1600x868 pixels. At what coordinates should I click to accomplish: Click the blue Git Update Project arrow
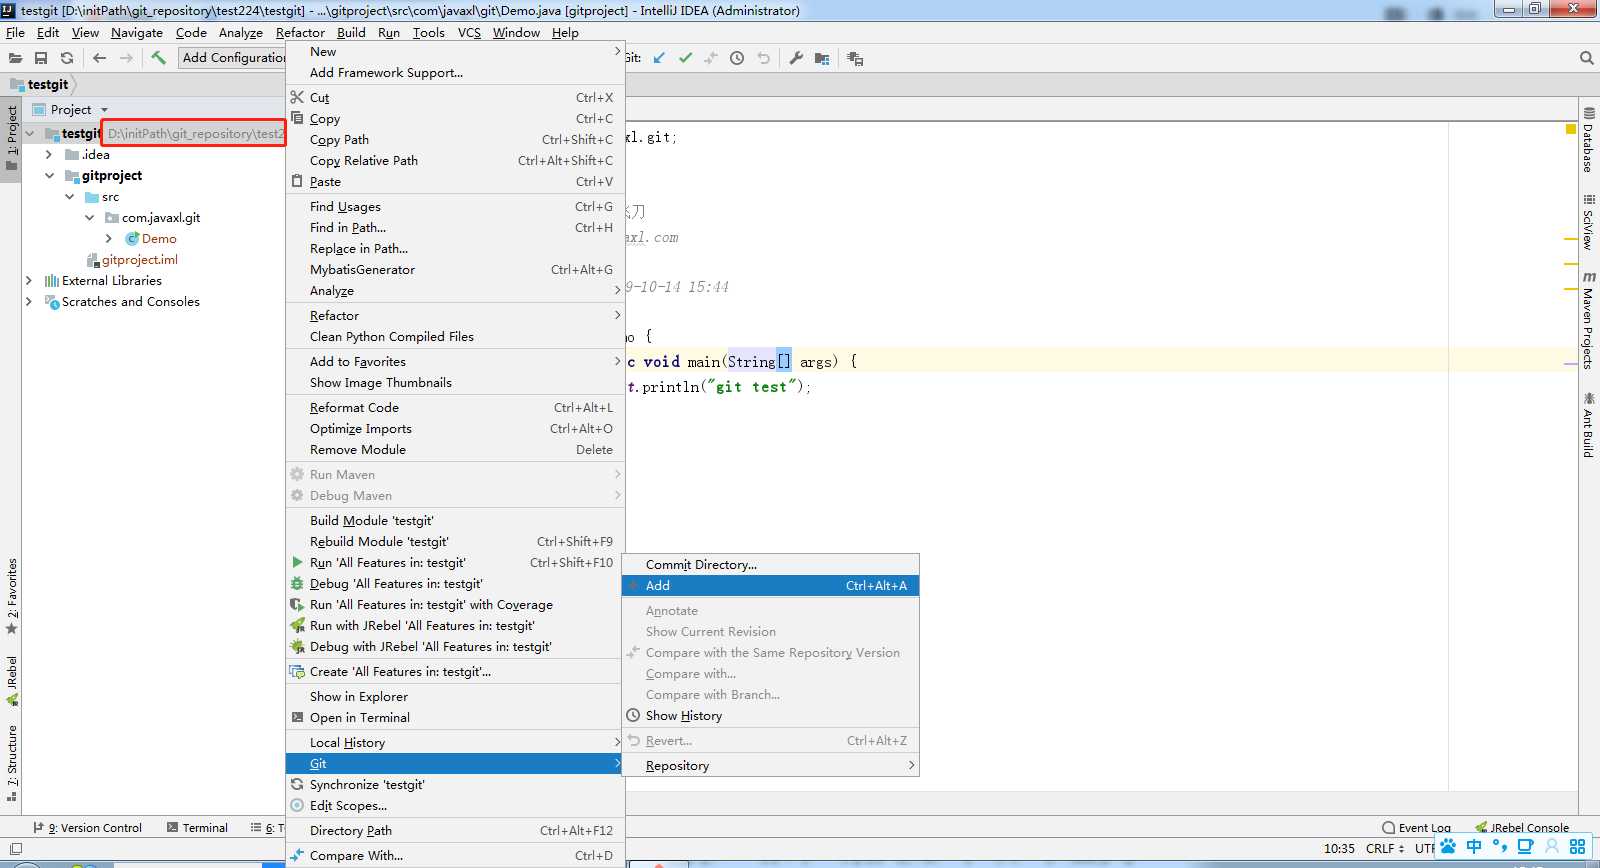pyautogui.click(x=659, y=58)
